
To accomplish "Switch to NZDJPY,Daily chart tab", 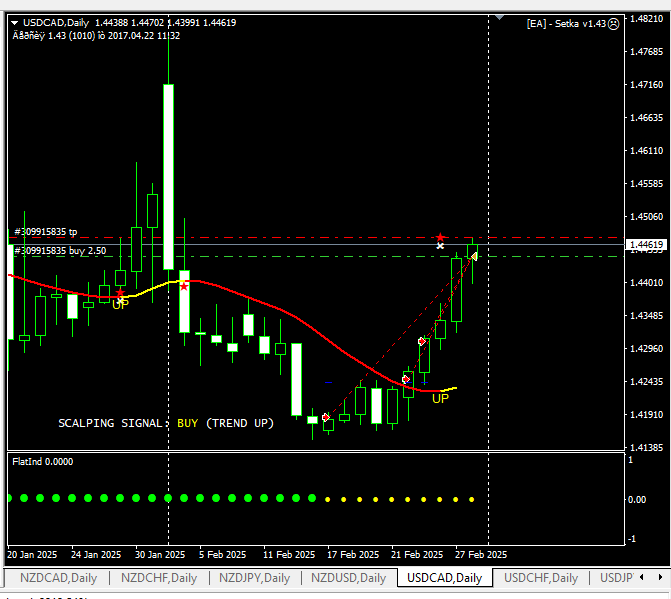I will [255, 578].
